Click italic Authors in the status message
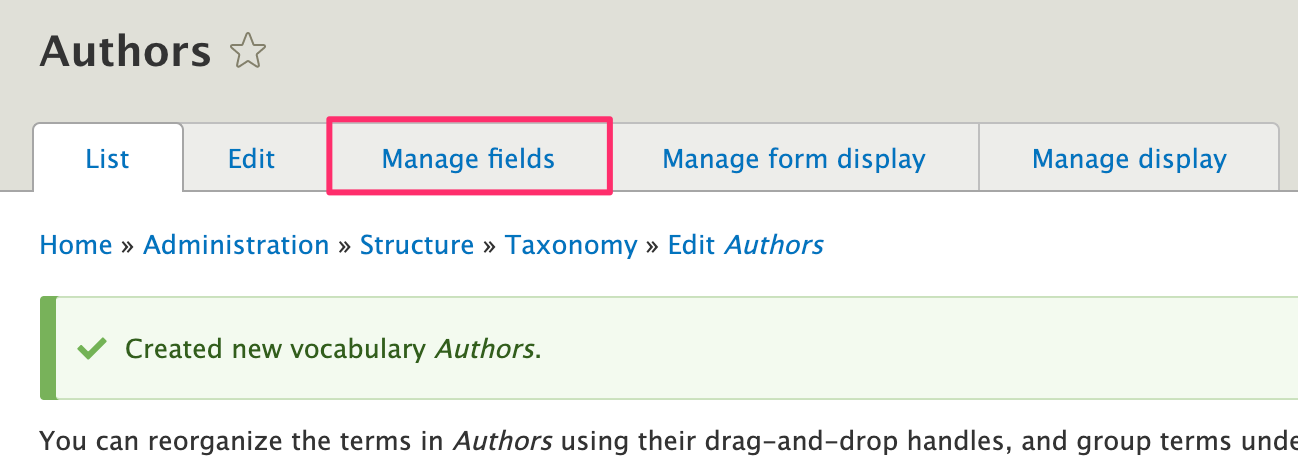This screenshot has width=1298, height=458. pyautogui.click(x=485, y=349)
